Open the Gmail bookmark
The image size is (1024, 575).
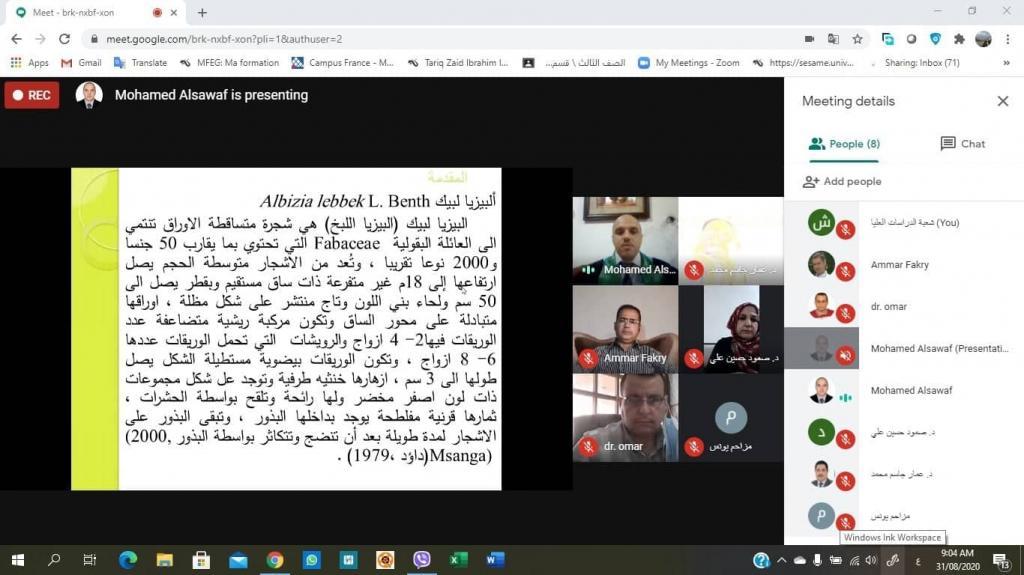80,63
